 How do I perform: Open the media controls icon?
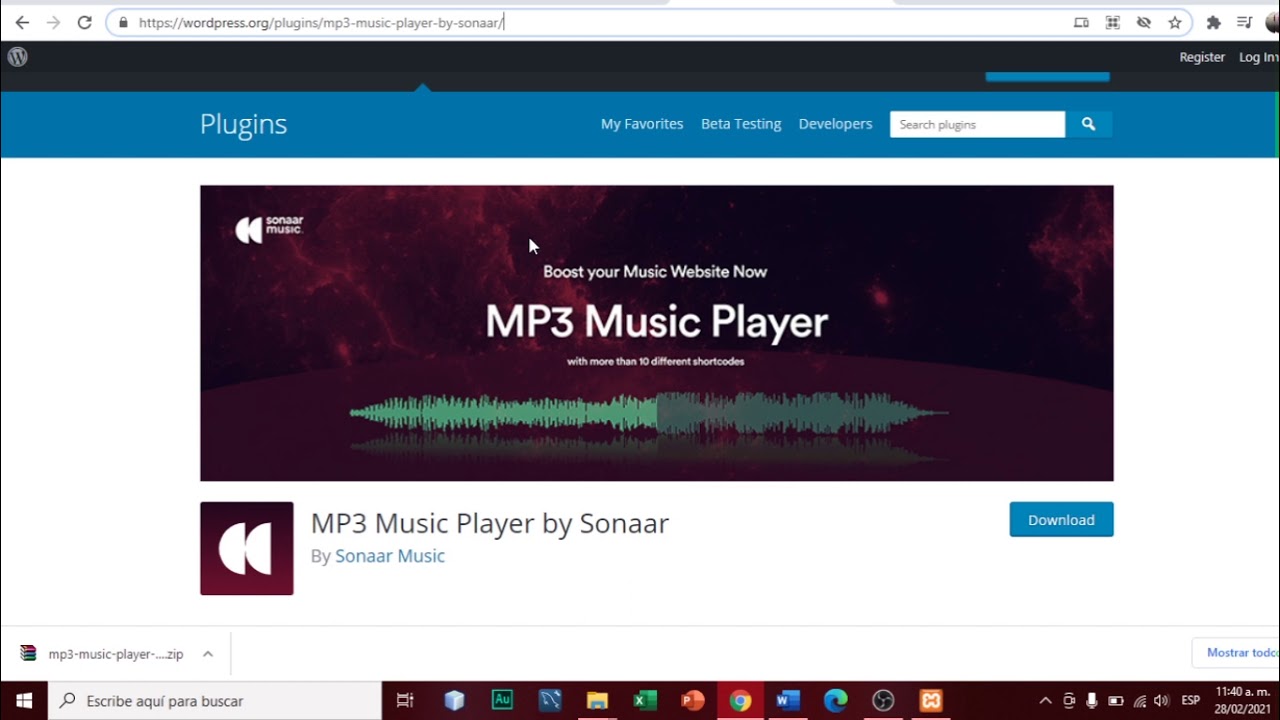(x=1244, y=22)
